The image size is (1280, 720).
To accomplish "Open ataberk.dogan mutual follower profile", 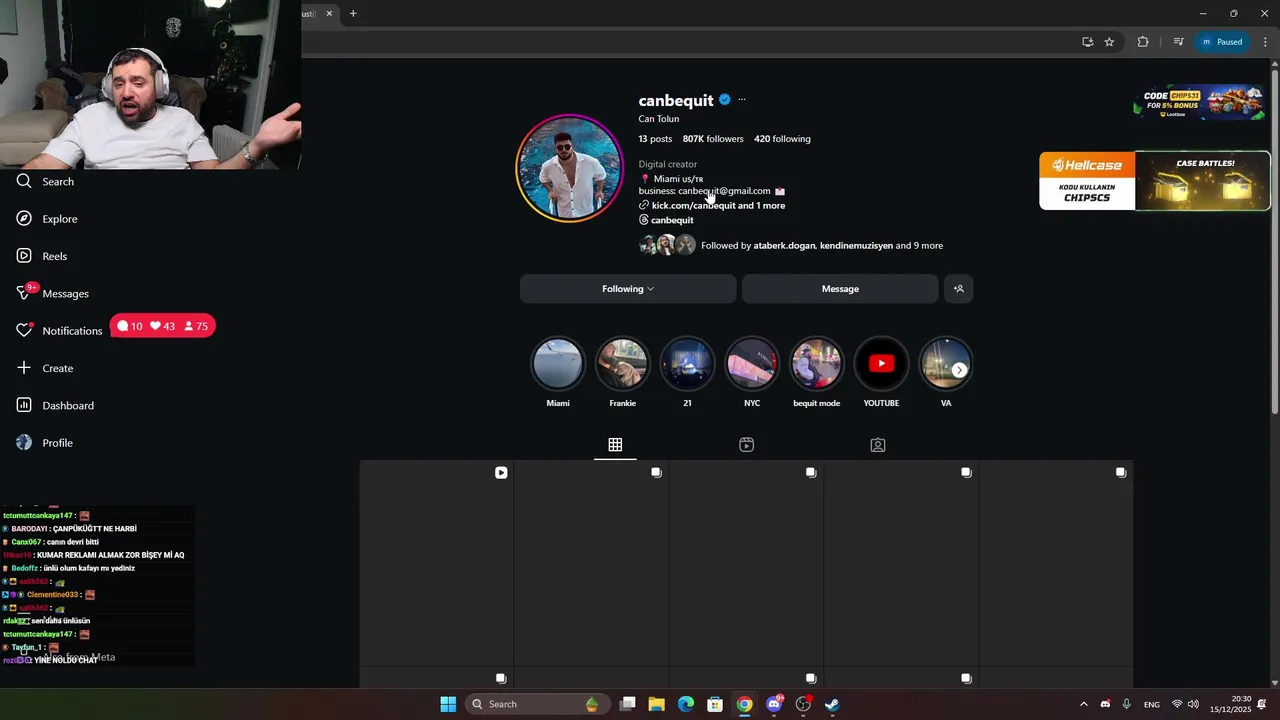I will (x=785, y=246).
